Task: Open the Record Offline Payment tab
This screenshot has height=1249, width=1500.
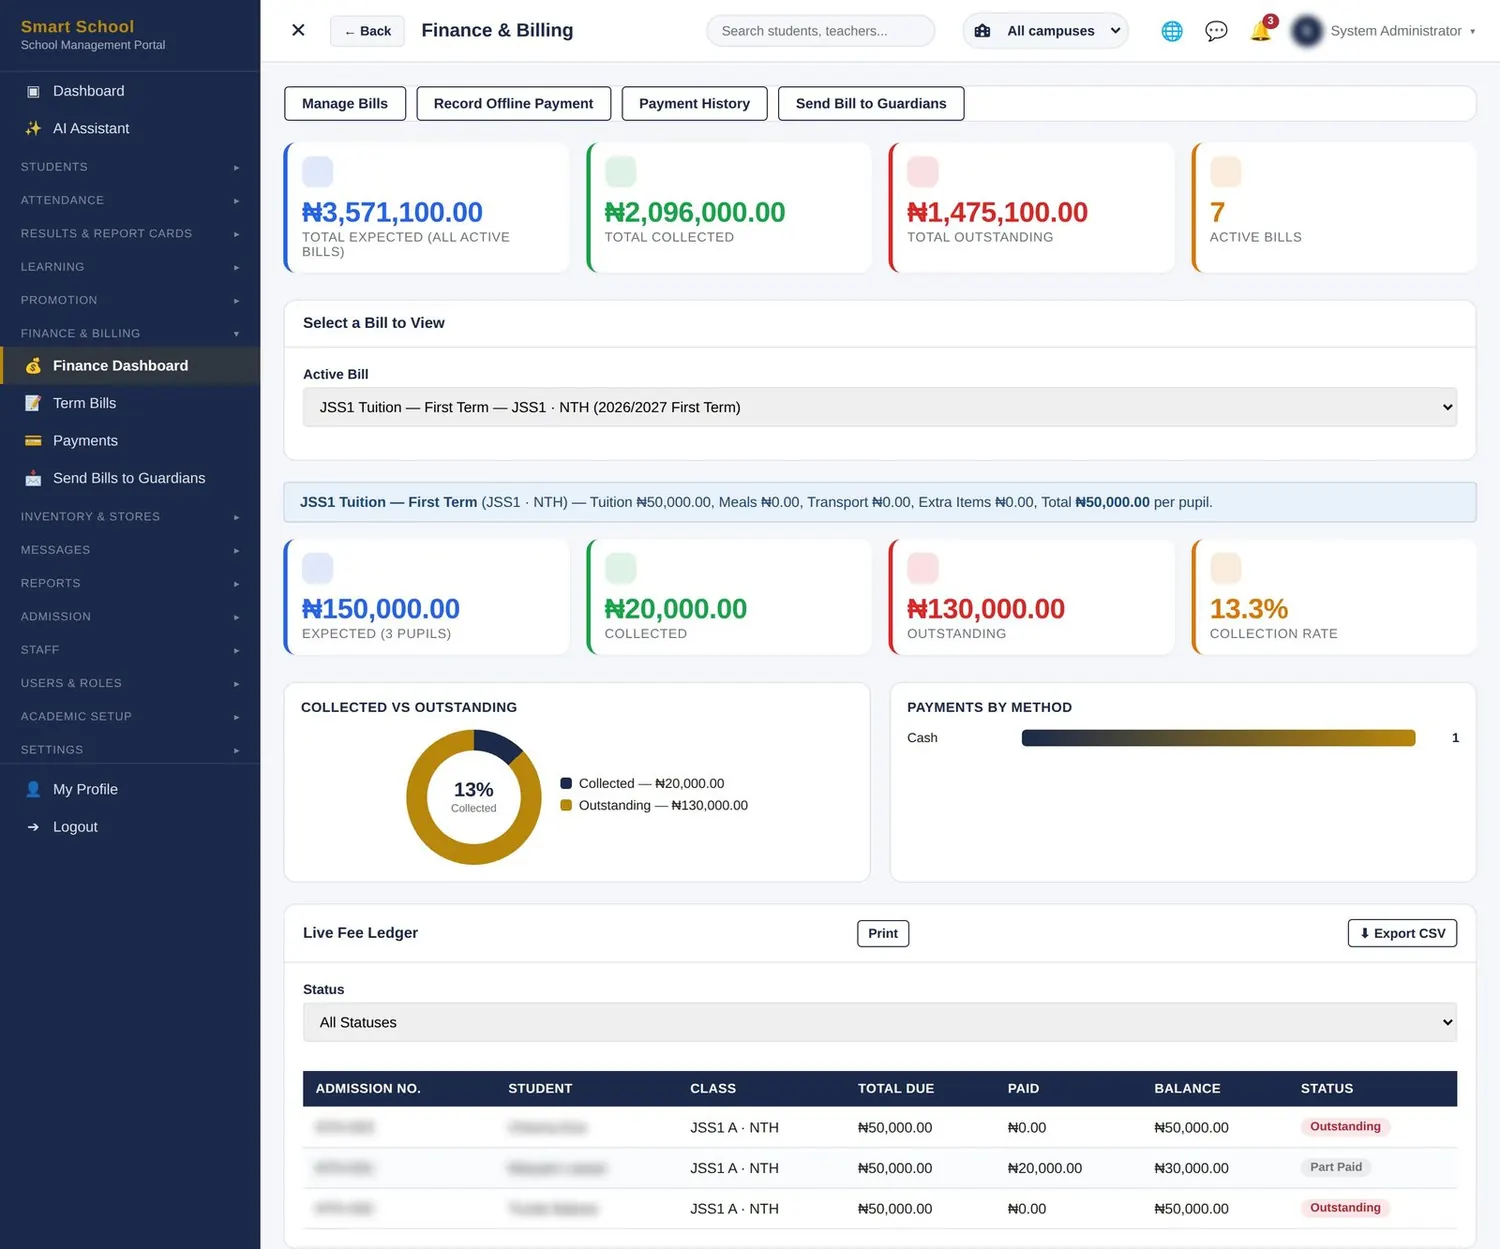Action: (x=513, y=103)
